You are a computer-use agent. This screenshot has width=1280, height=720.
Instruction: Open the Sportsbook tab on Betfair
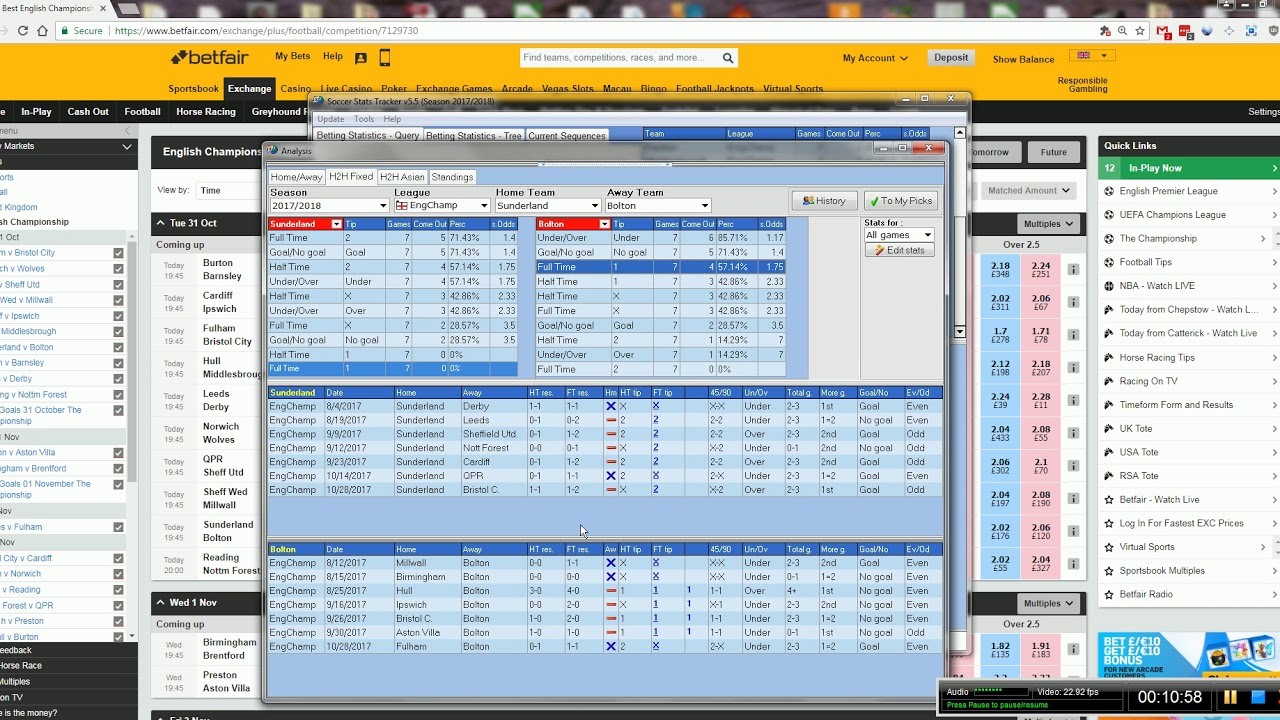tap(193, 88)
